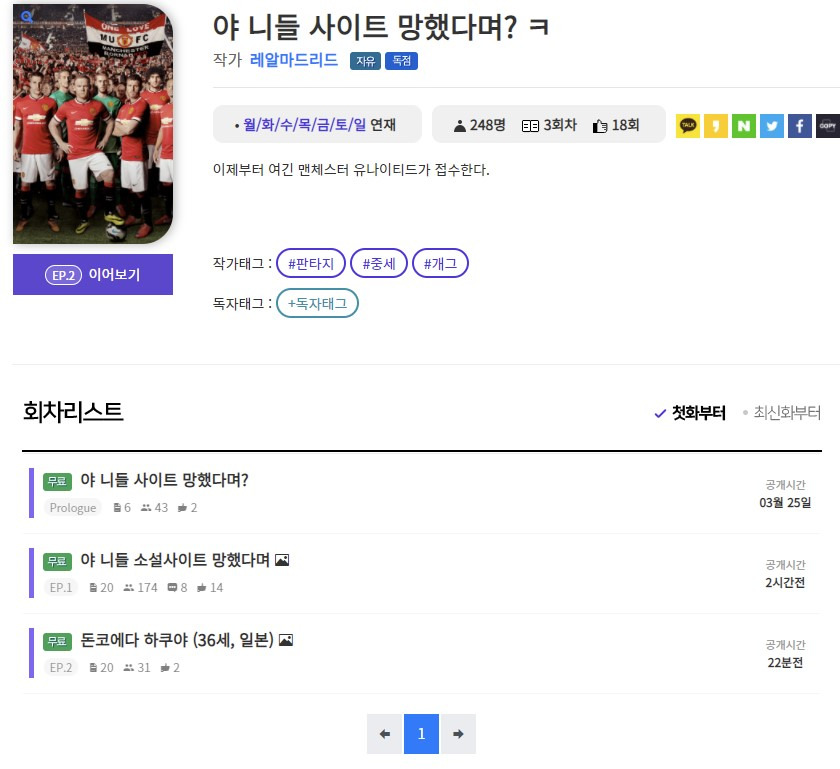Select page 1 in pagination
The height and width of the screenshot is (769, 840).
421,734
